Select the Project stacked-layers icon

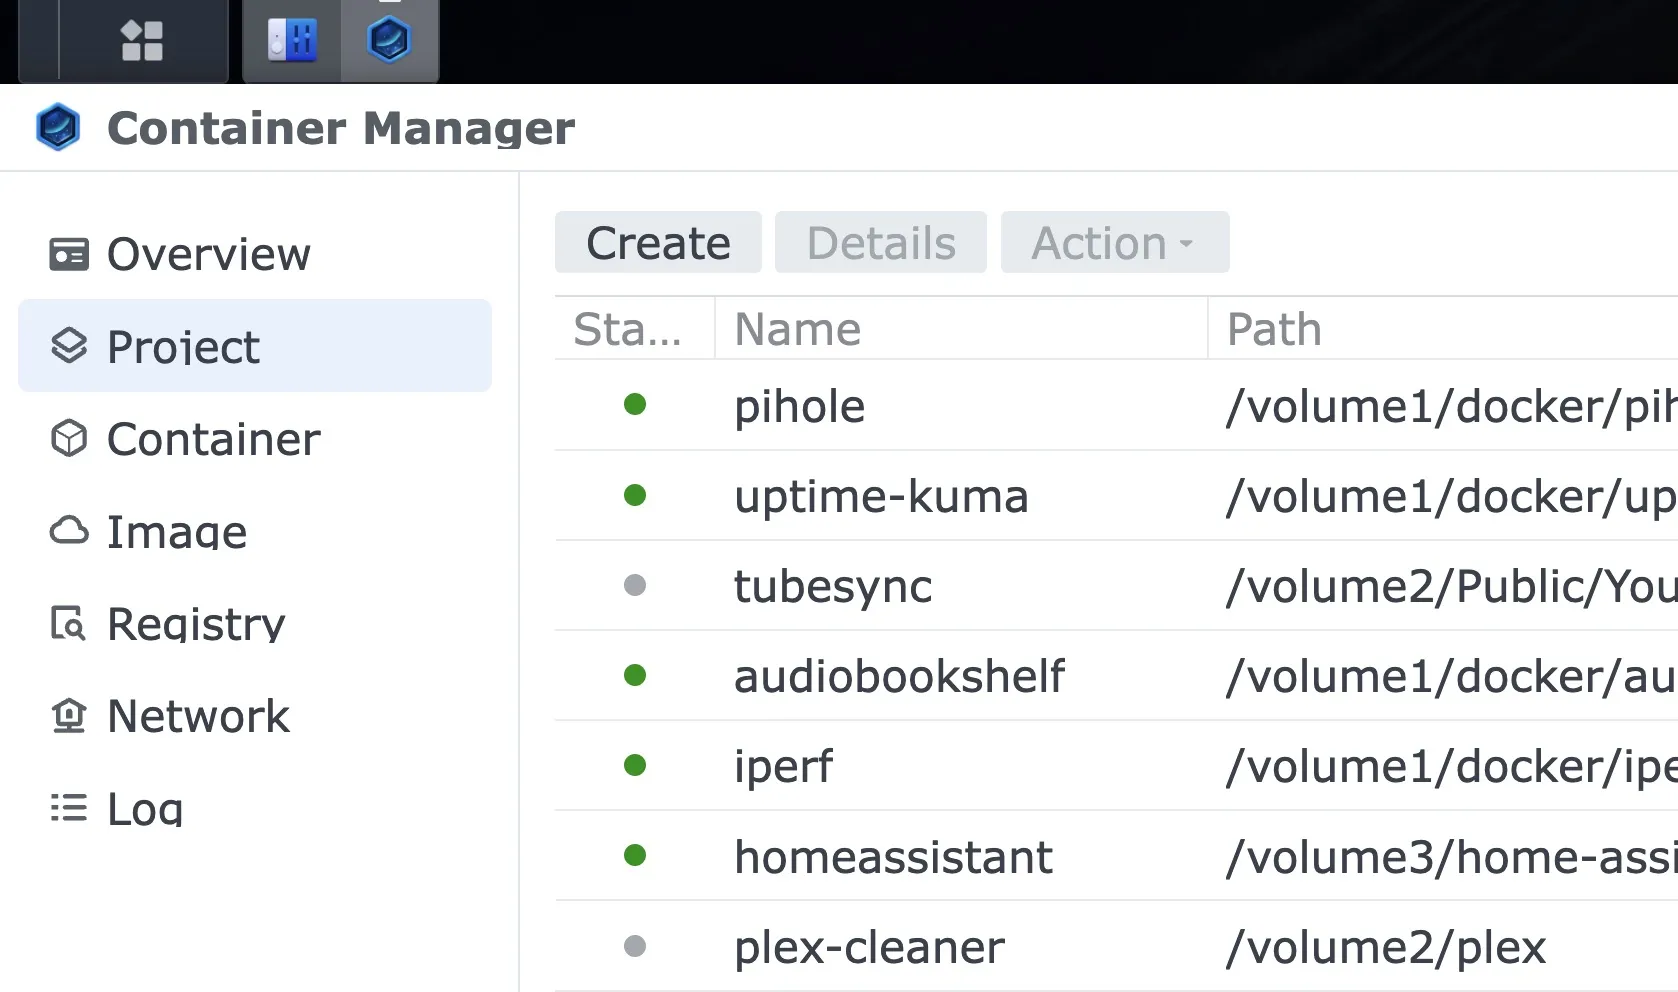pos(68,347)
